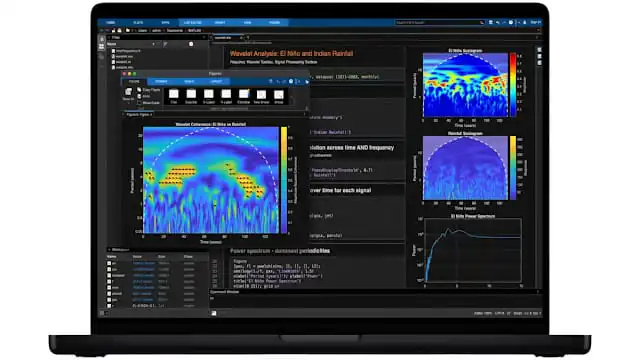This screenshot has width=640, height=360.
Task: Click the Copy Figure icon
Action: click(139, 89)
